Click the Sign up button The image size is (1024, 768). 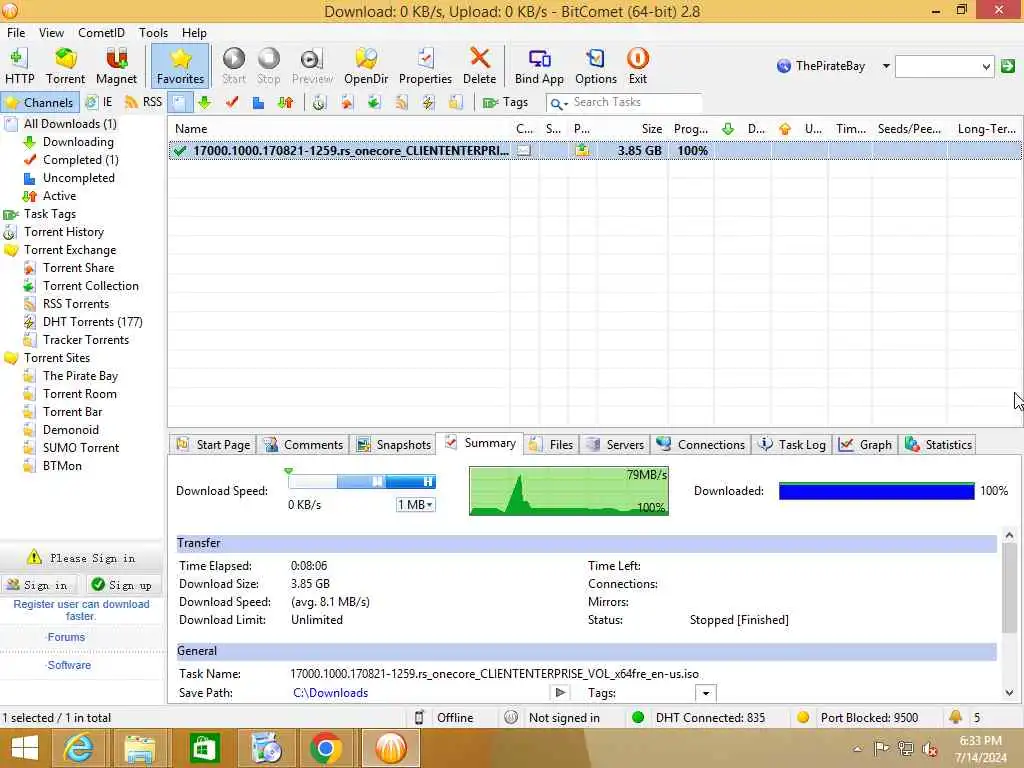(x=123, y=585)
